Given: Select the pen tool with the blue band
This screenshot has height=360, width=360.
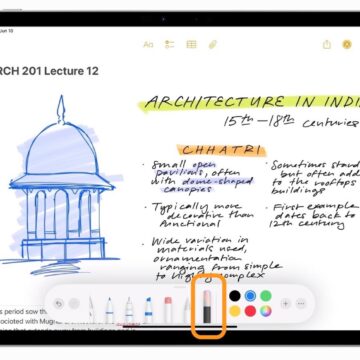Looking at the screenshot, I should point(109,310).
